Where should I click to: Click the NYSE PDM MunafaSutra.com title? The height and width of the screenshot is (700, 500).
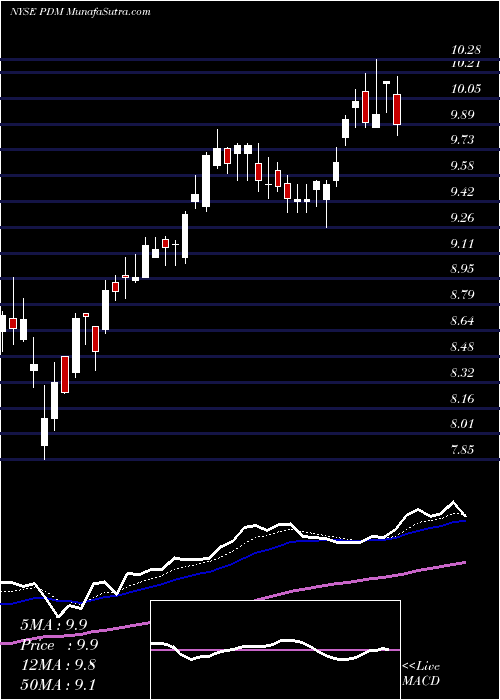79,12
